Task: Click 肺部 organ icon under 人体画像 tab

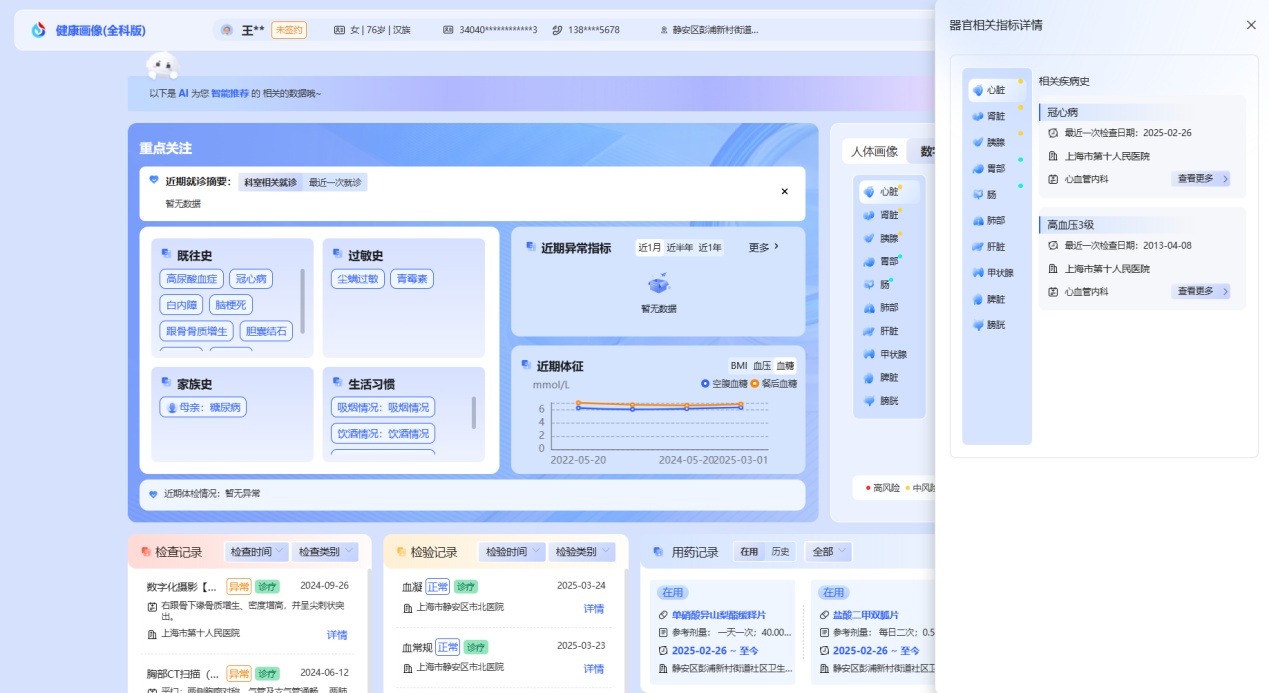Action: 870,307
